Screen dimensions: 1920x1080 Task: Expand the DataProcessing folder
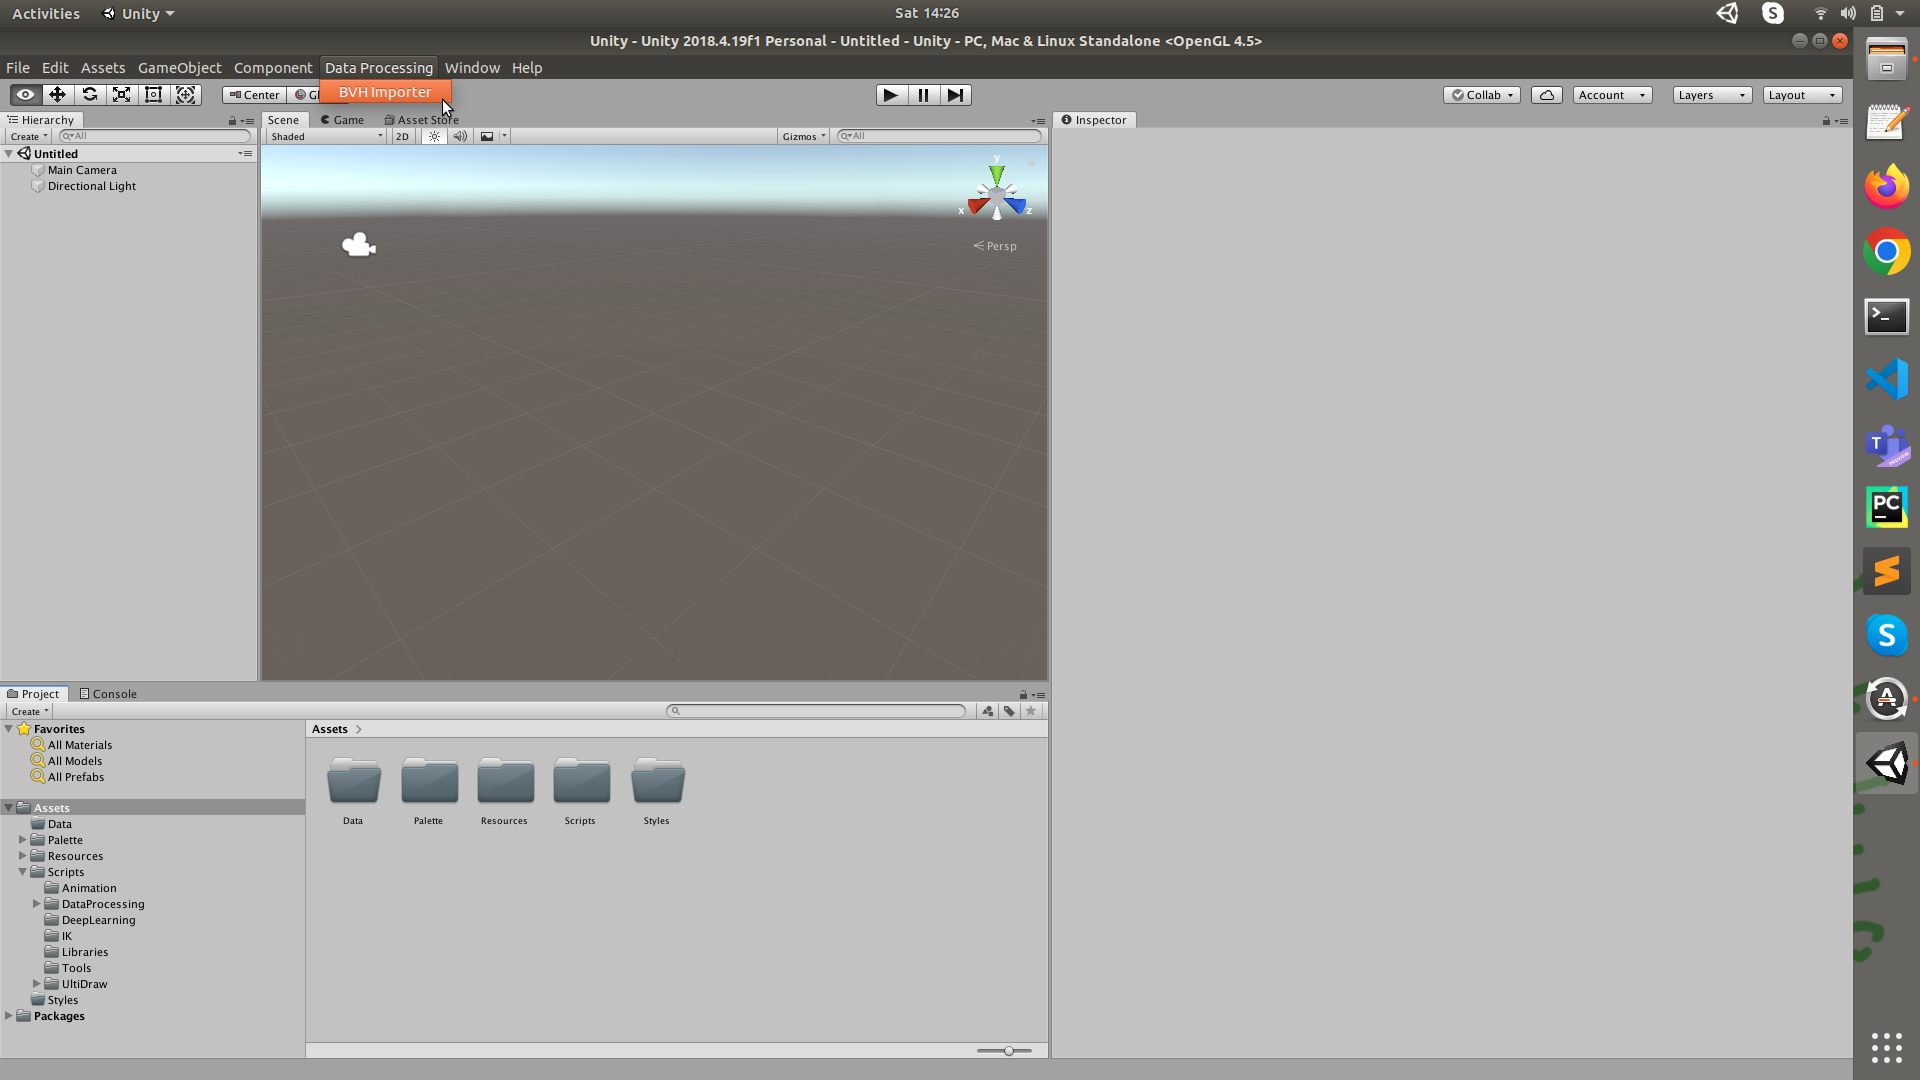[37, 904]
